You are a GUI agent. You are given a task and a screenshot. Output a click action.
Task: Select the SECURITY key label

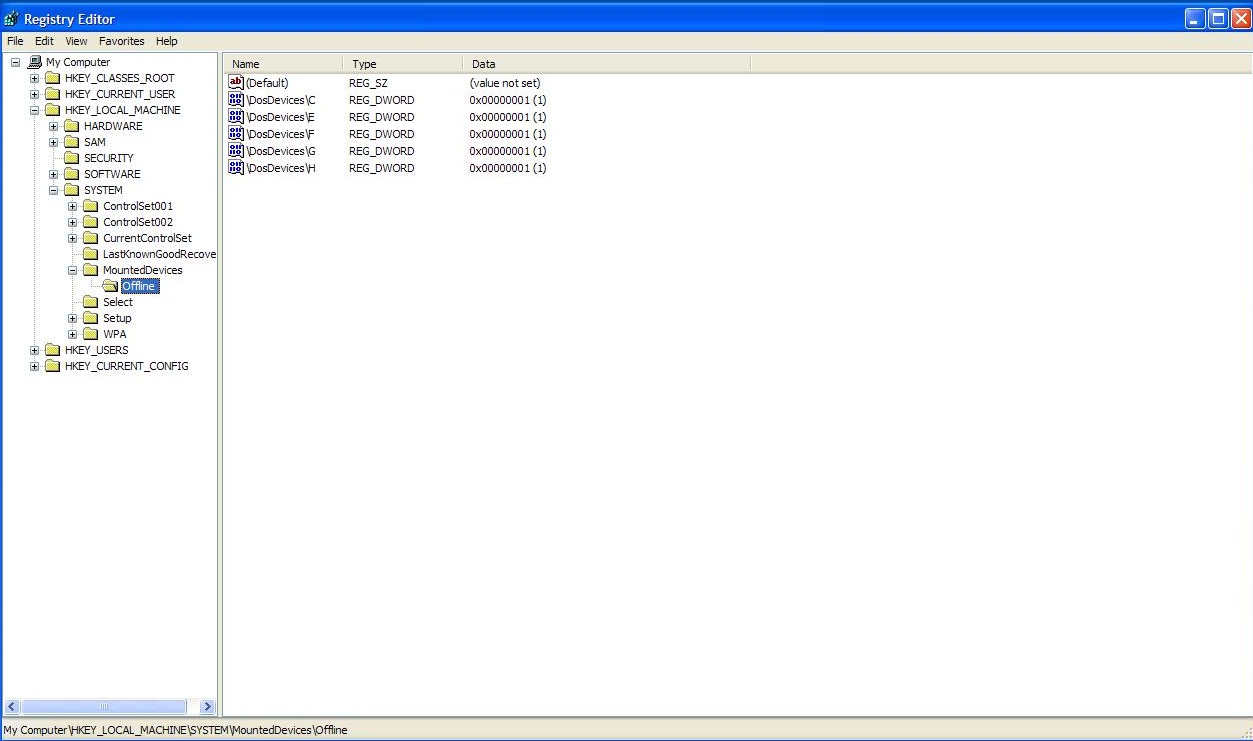point(109,158)
